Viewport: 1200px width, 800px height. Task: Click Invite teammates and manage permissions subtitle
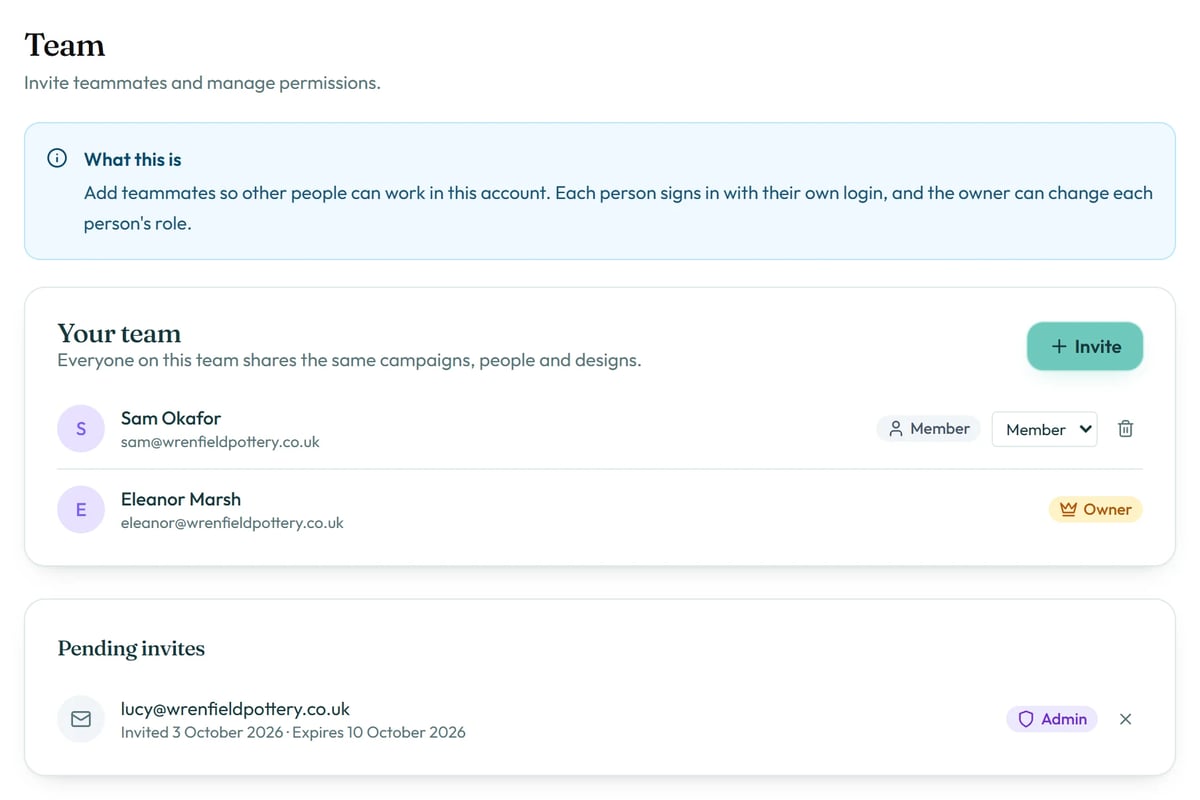coord(202,83)
